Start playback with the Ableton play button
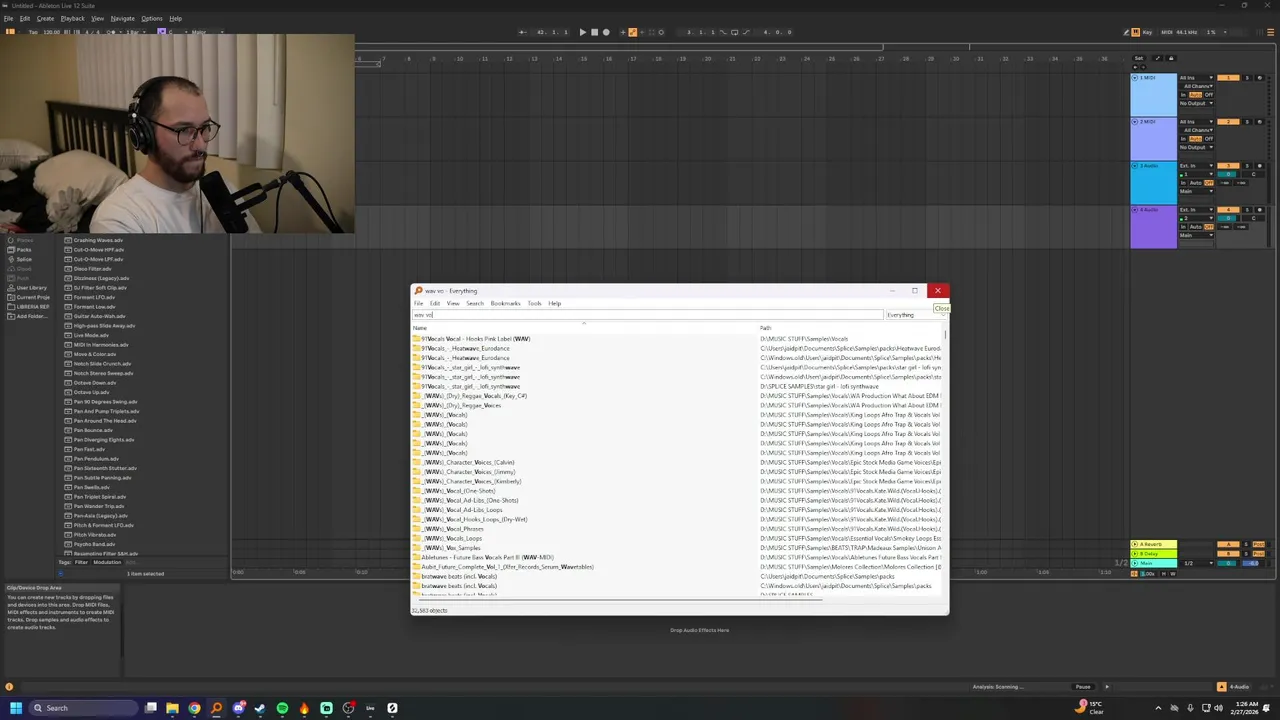Screen dimensions: 1280x720 click(583, 32)
